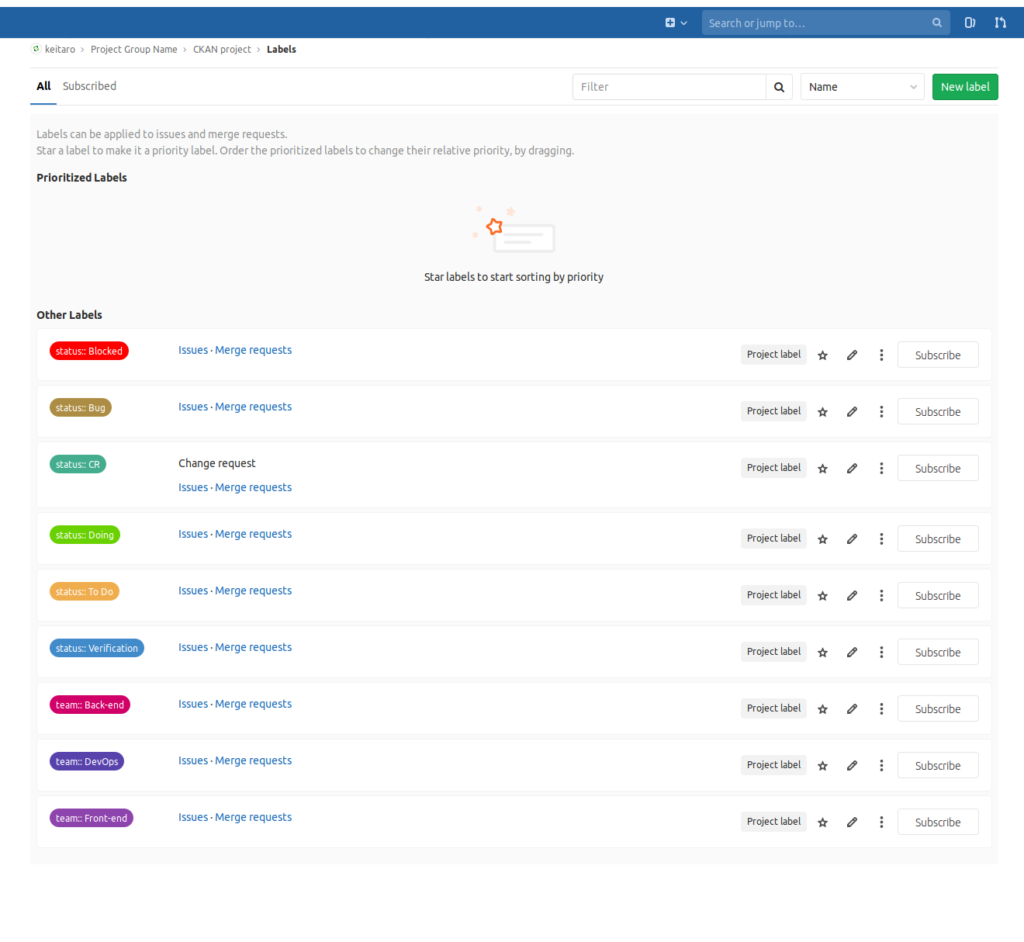The height and width of the screenshot is (942, 1024).
Task: Open the three-dot menu for "status:: To Do"
Action: point(881,595)
